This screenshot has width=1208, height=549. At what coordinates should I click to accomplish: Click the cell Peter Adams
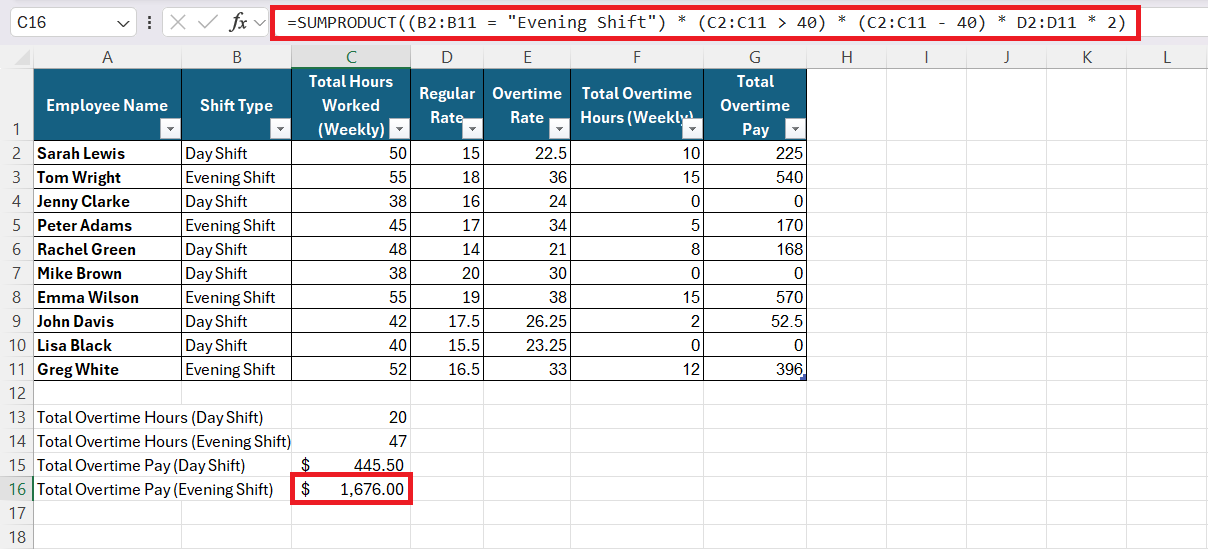(x=108, y=225)
